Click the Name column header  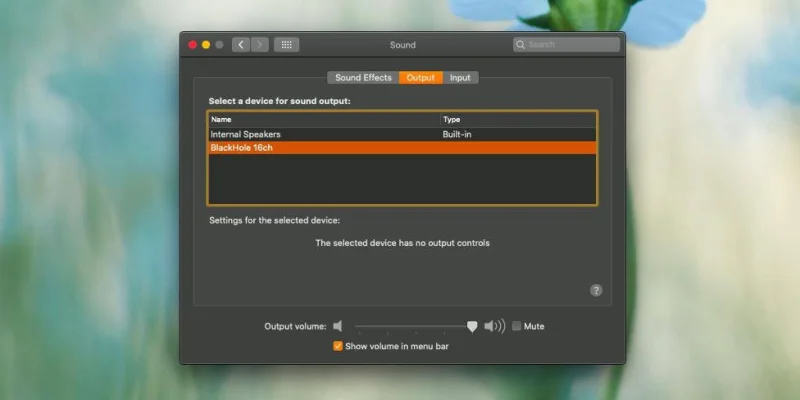point(324,119)
